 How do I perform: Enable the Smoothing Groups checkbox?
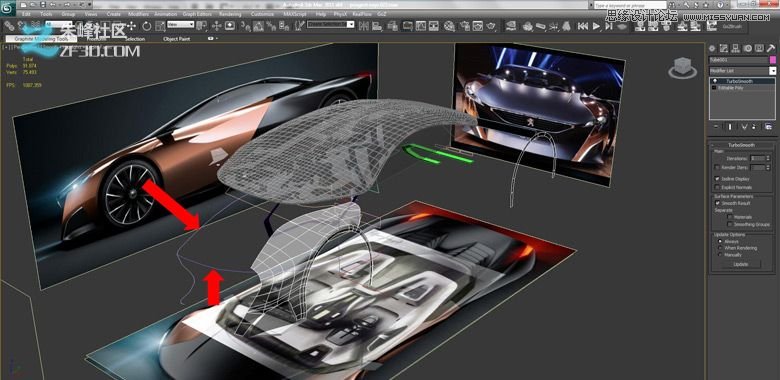730,224
